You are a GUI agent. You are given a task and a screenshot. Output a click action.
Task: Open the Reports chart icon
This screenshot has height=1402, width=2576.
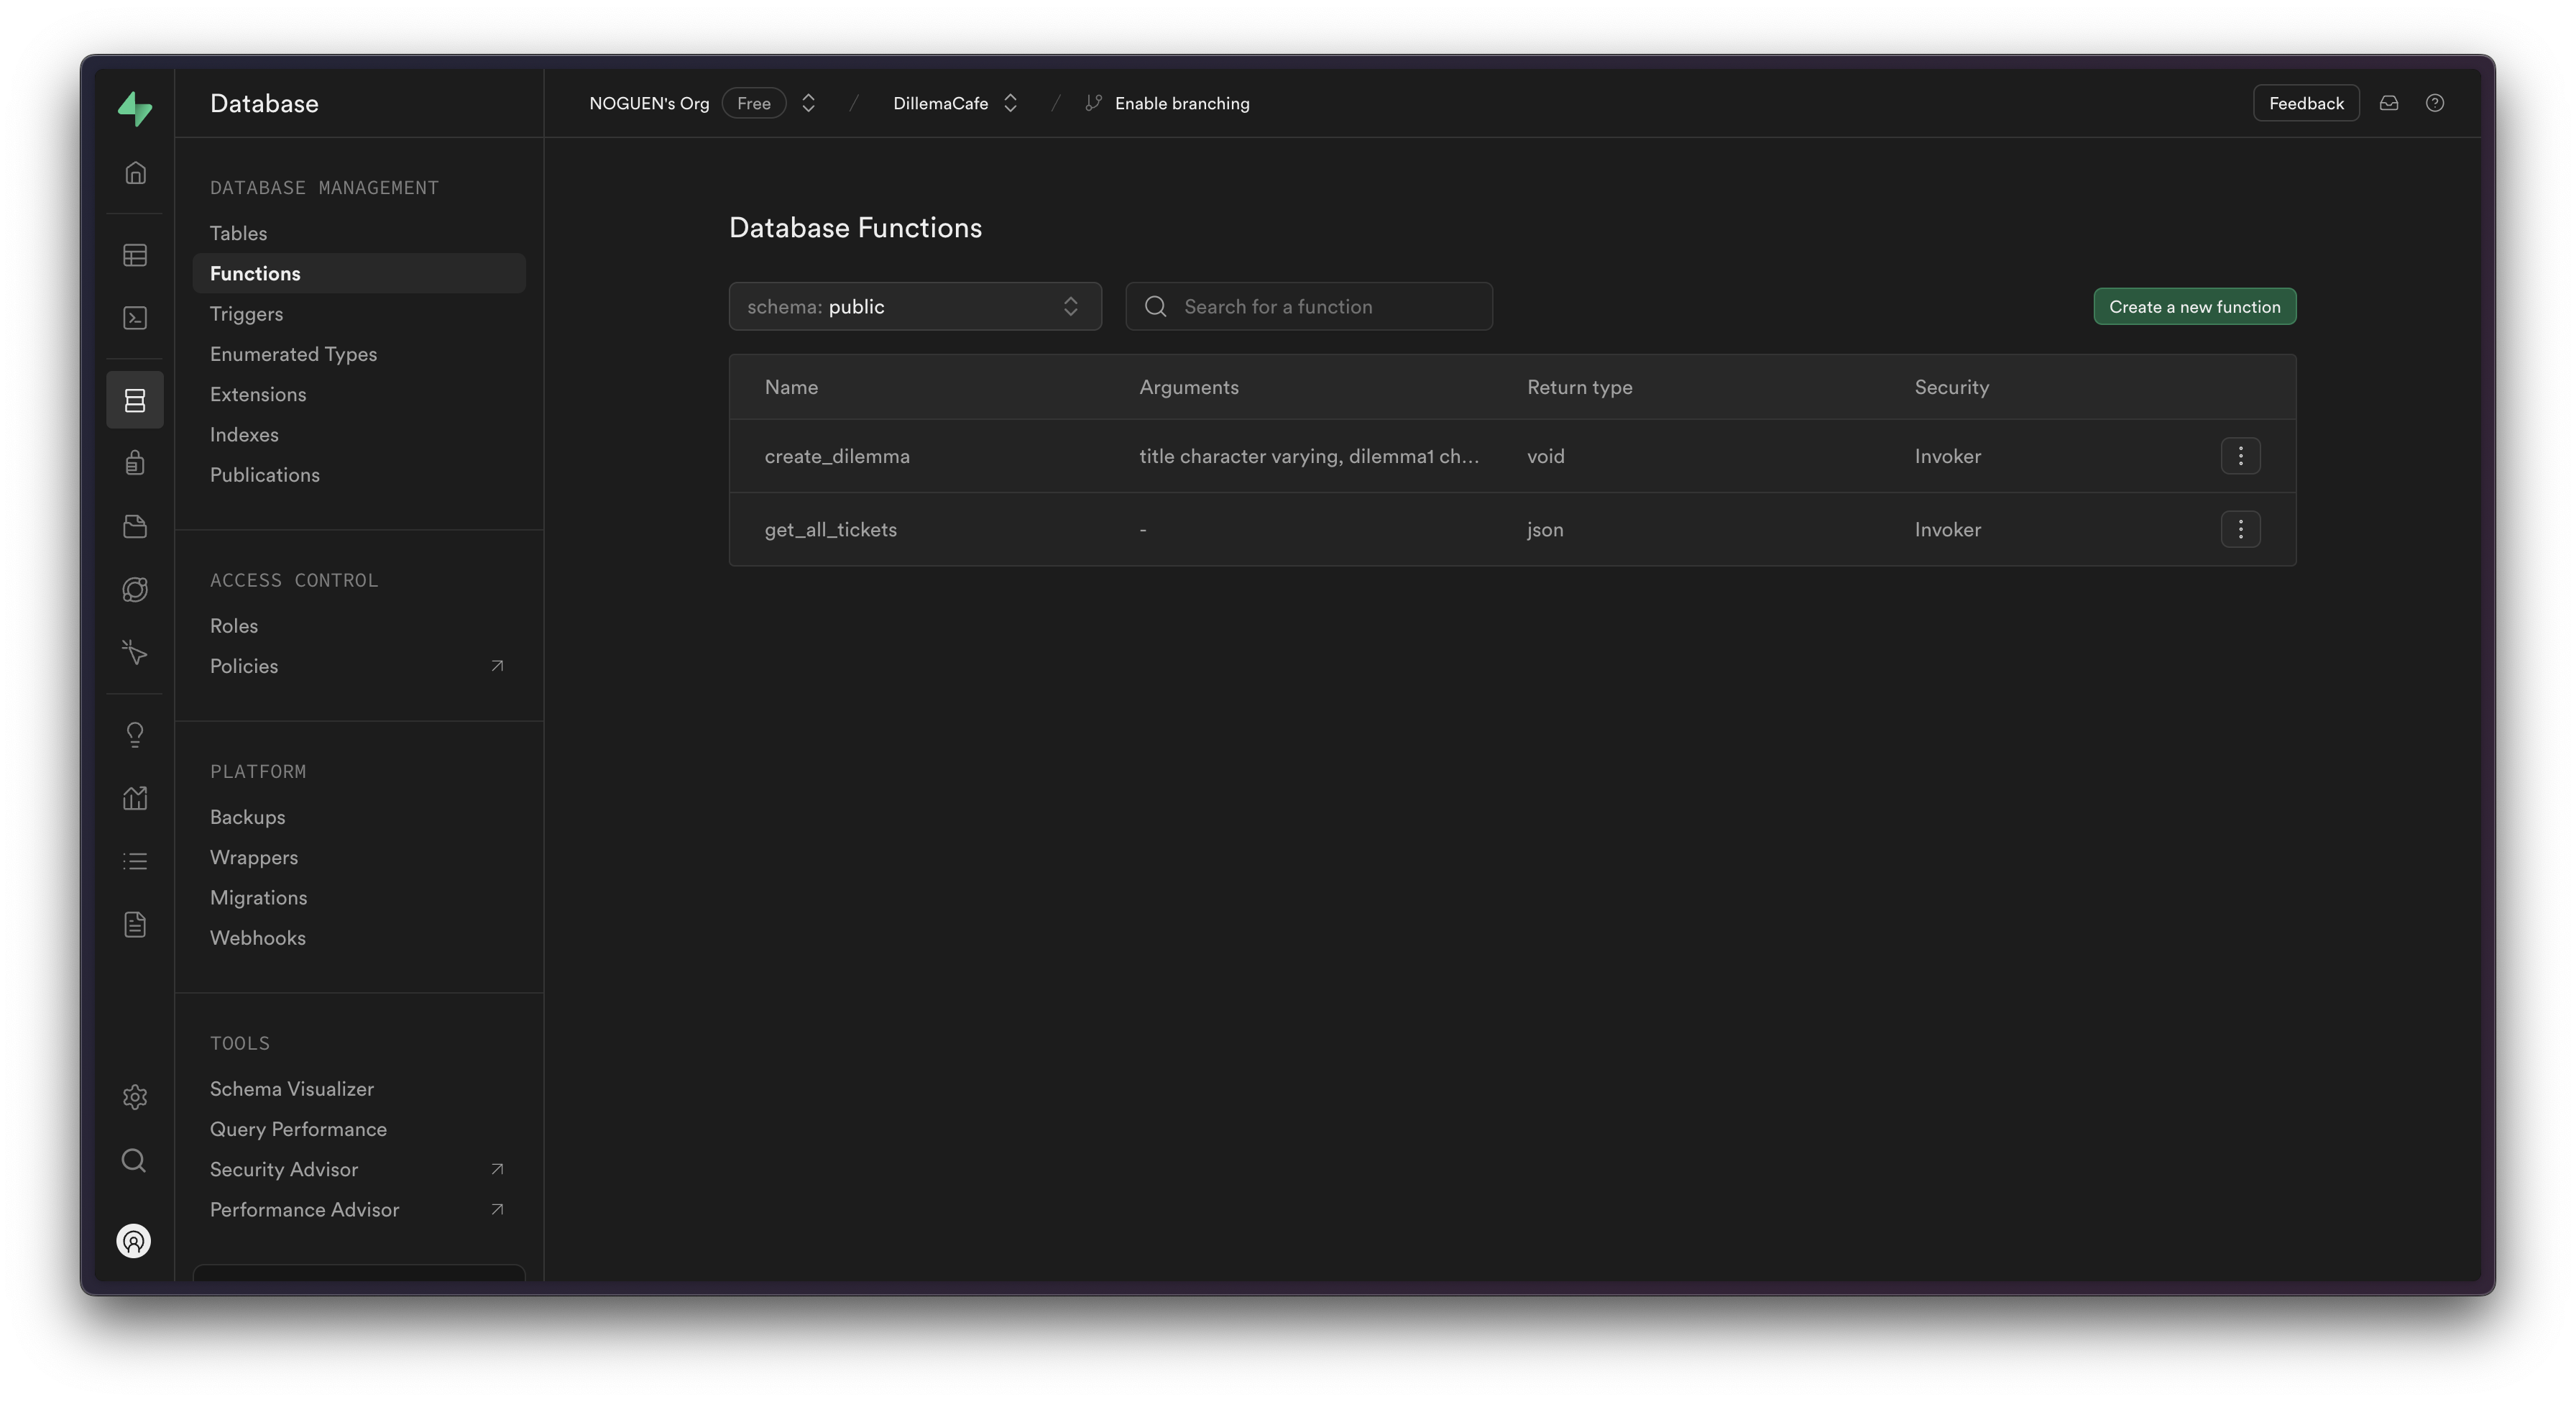coord(135,798)
